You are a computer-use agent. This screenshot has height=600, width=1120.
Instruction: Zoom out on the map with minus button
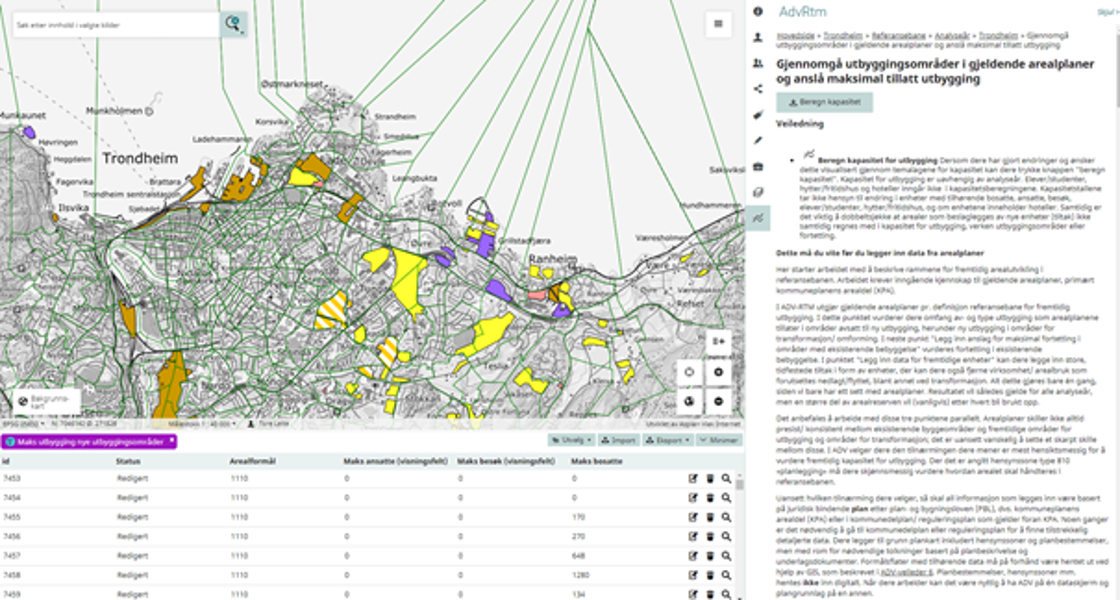coord(718,401)
